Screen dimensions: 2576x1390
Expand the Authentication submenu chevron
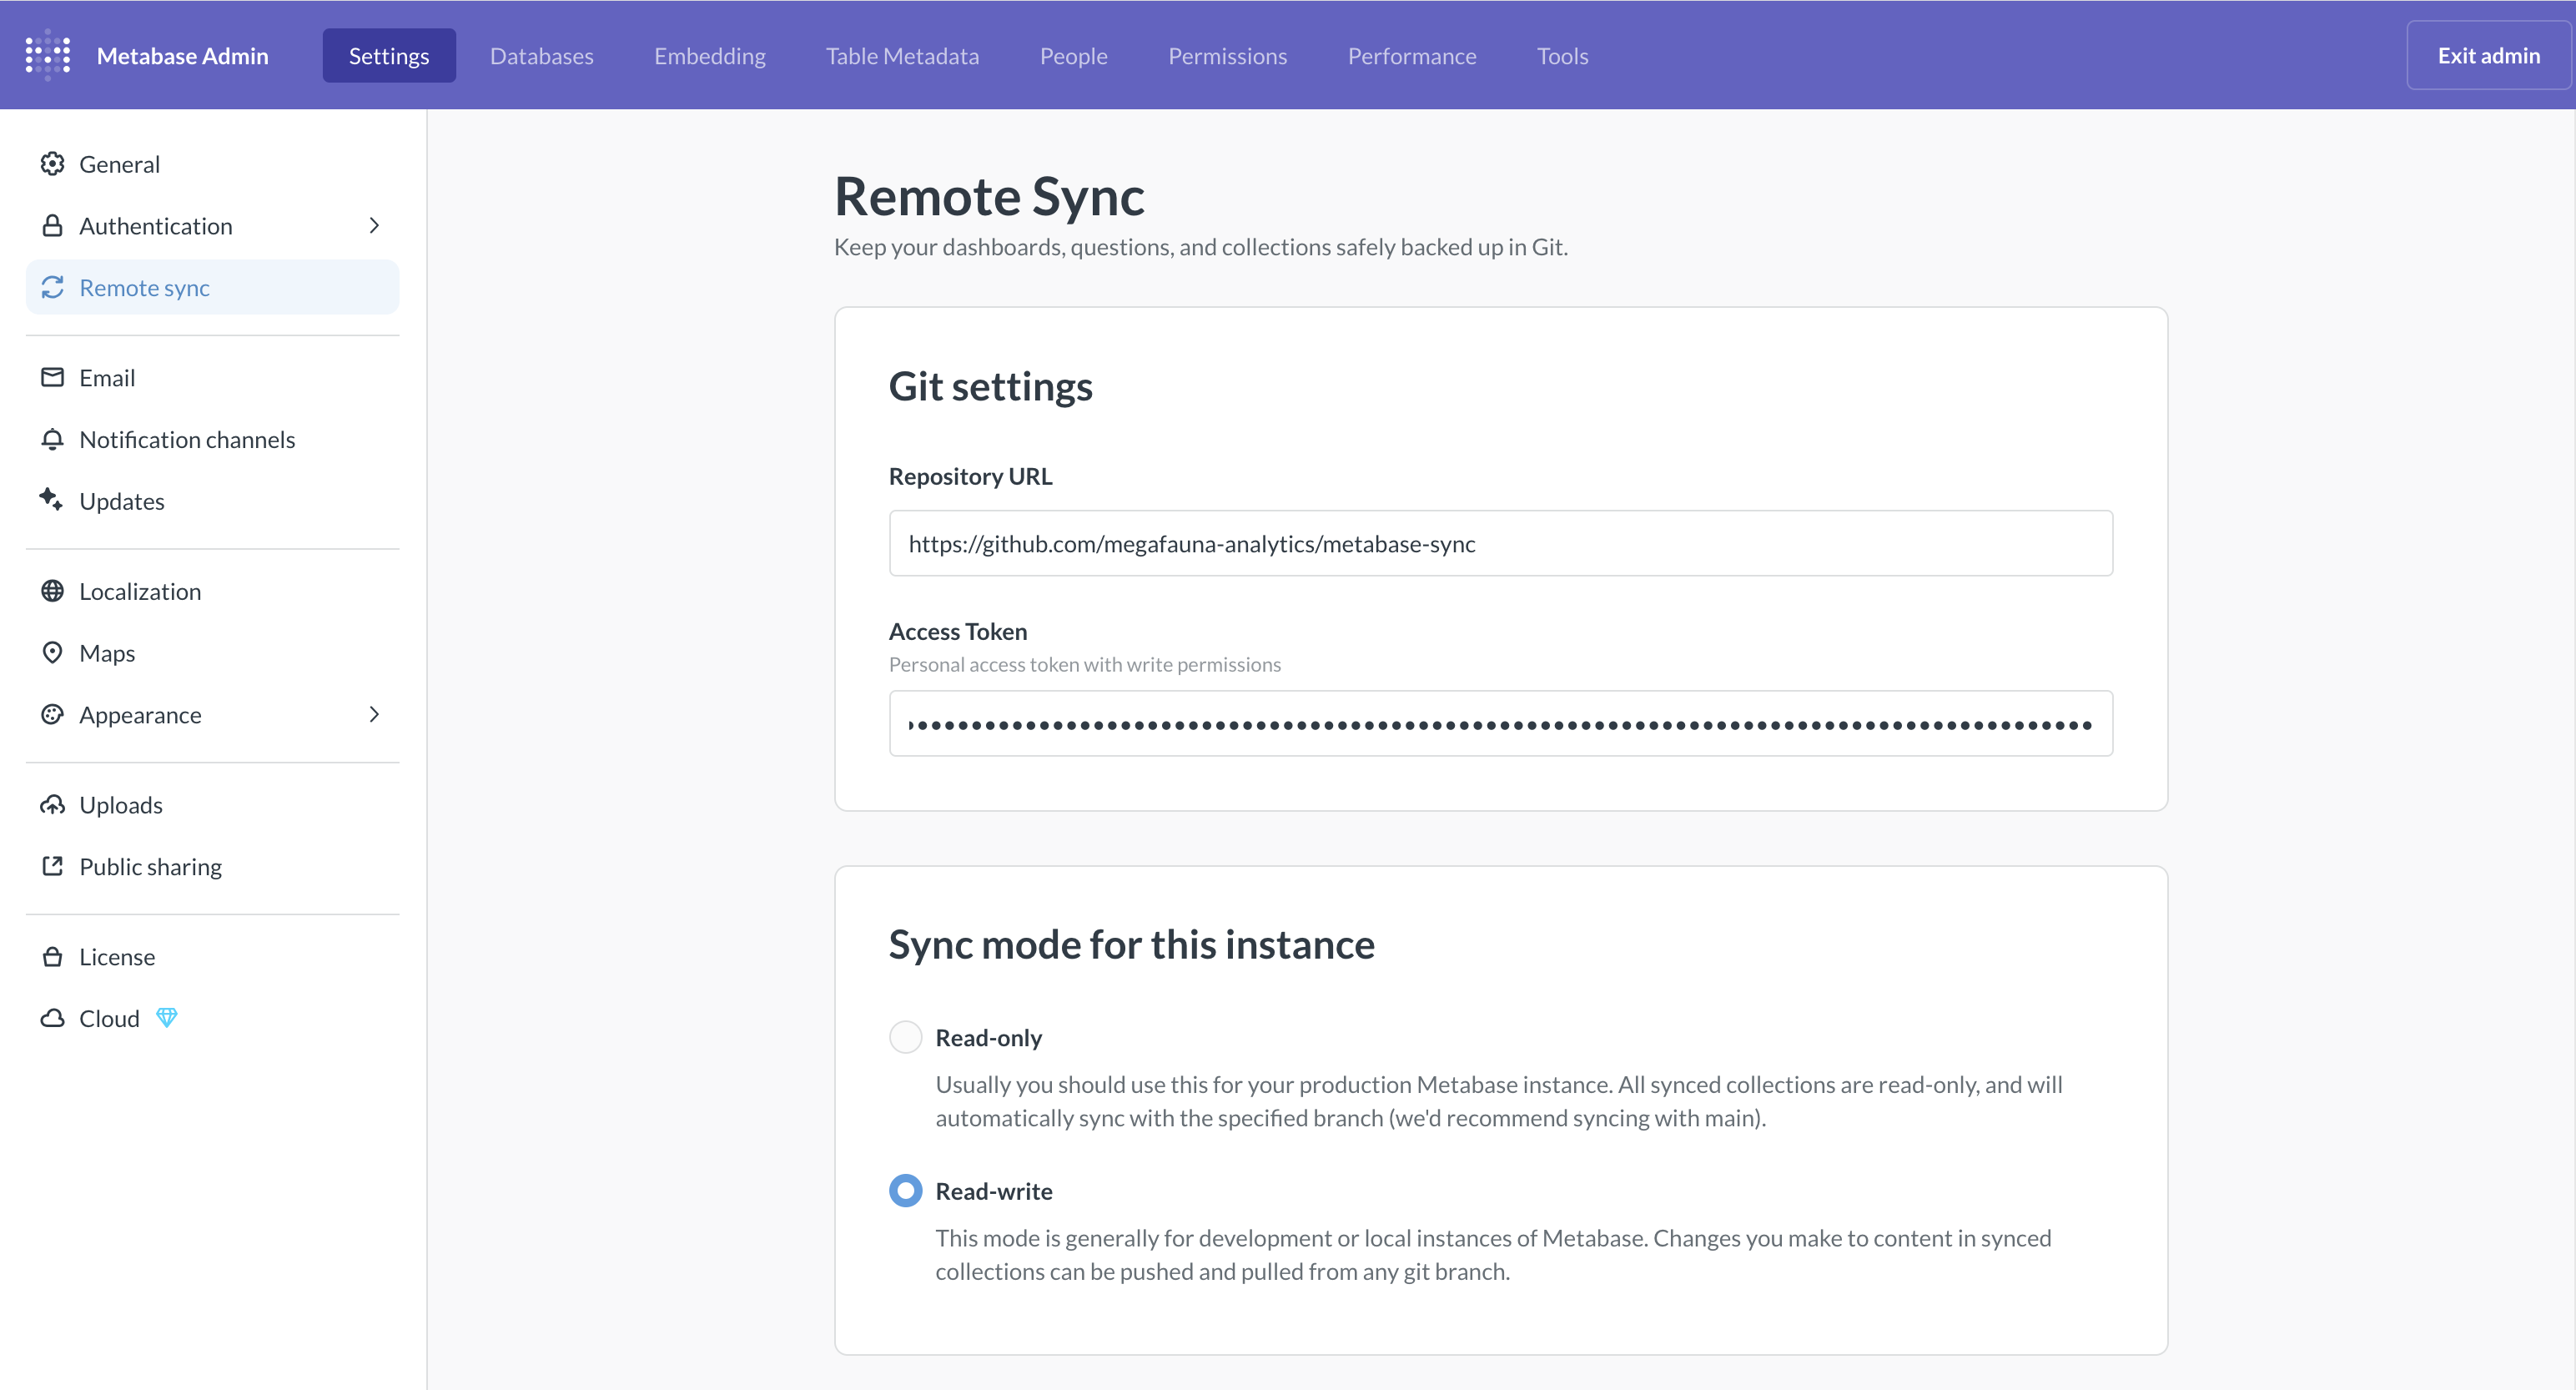coord(374,226)
